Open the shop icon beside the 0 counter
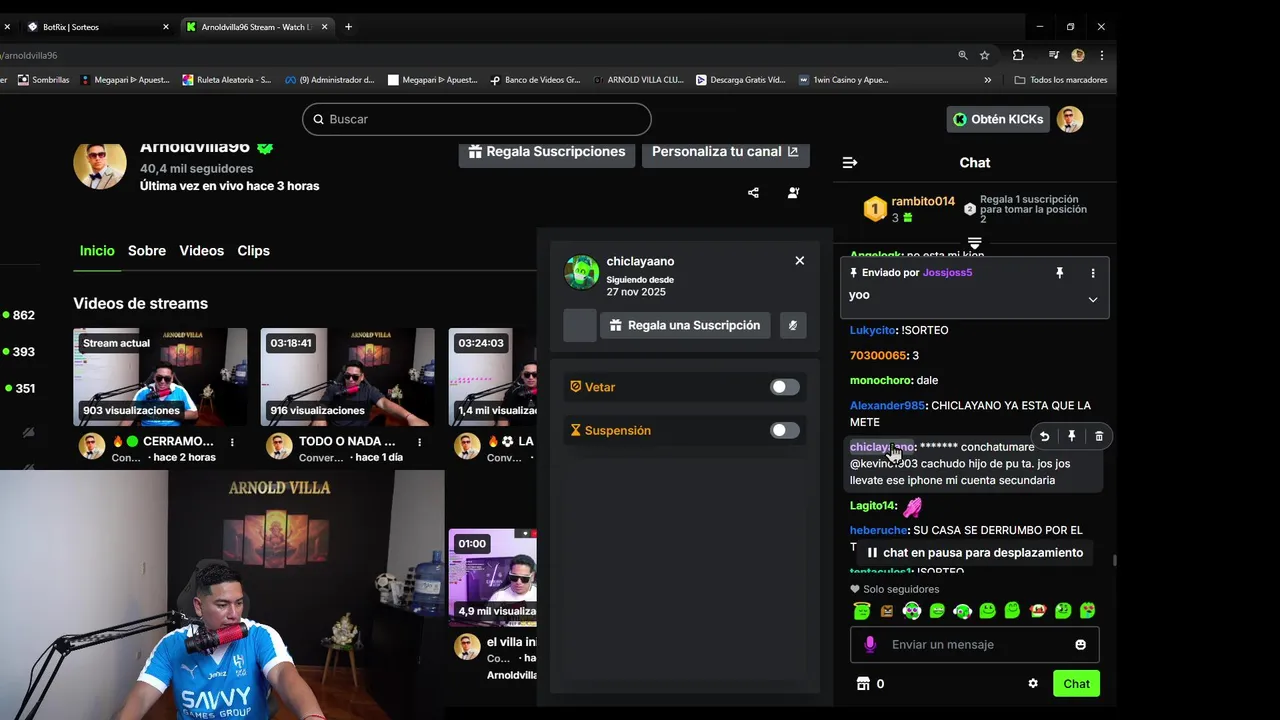This screenshot has height=720, width=1280. [863, 684]
